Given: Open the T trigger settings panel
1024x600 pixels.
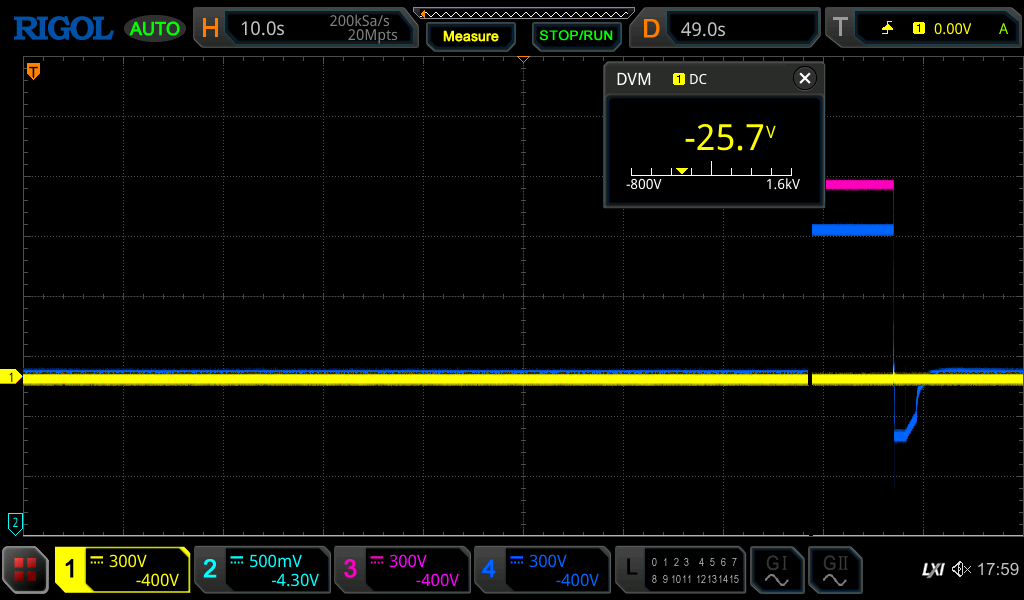Looking at the screenshot, I should point(840,29).
